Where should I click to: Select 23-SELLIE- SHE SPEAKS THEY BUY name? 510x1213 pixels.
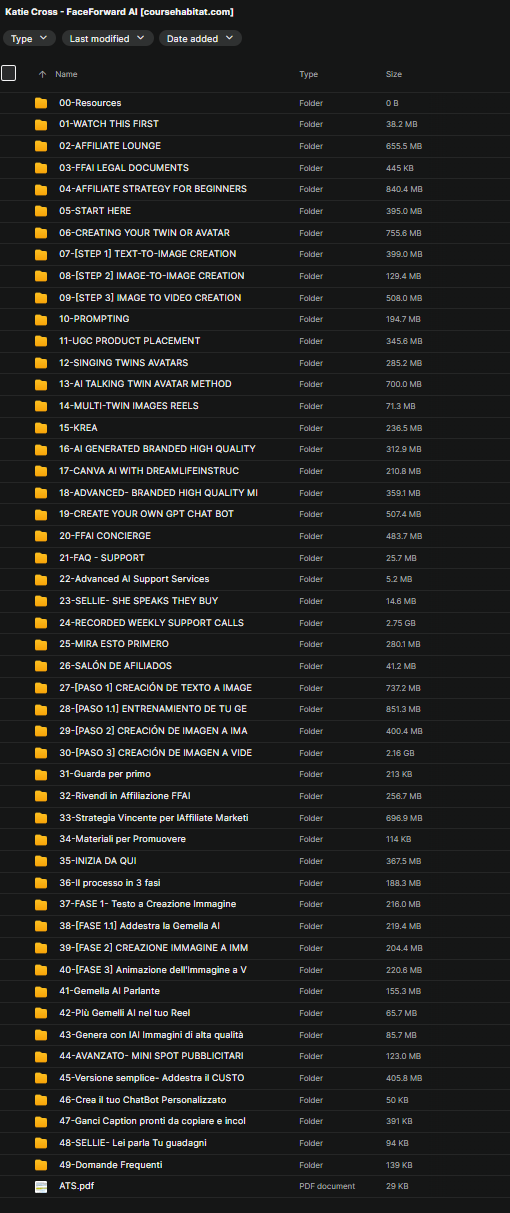point(138,601)
